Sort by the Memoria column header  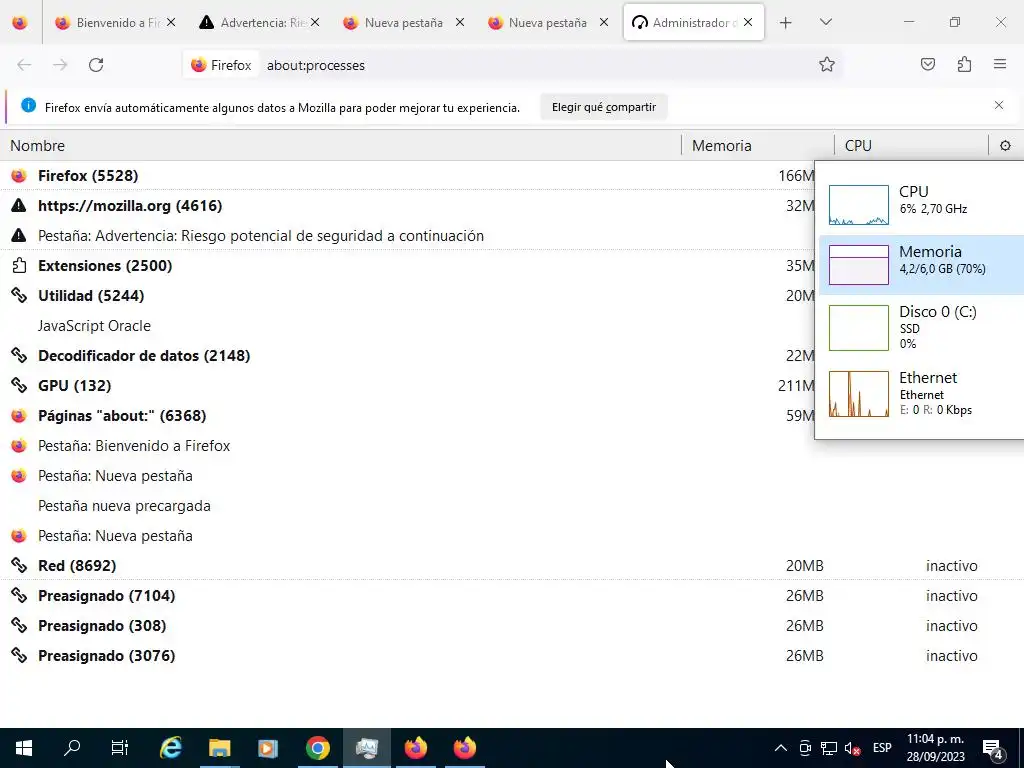[758, 146]
